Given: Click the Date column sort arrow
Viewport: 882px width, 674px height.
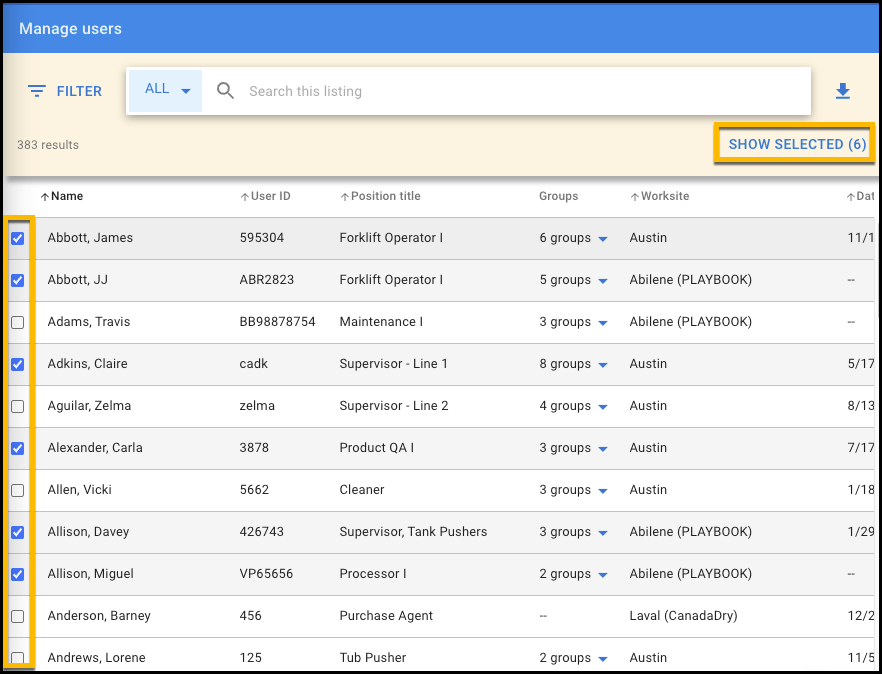Looking at the screenshot, I should 853,196.
